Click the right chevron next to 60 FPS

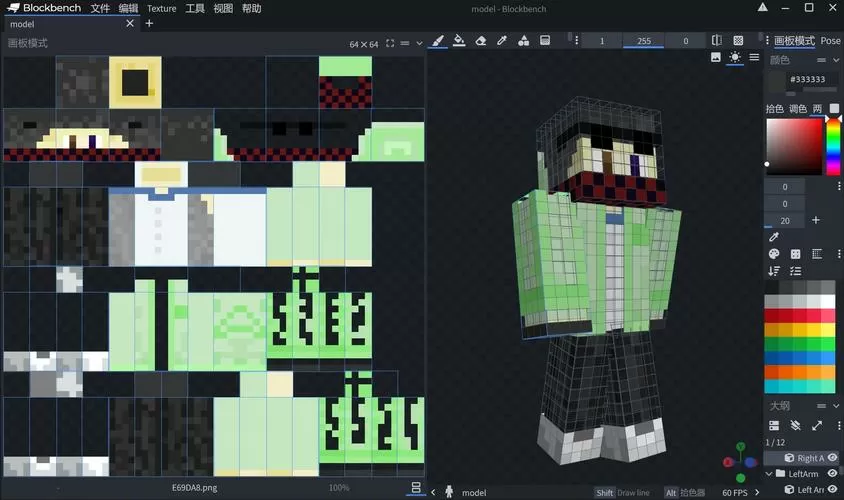[757, 492]
